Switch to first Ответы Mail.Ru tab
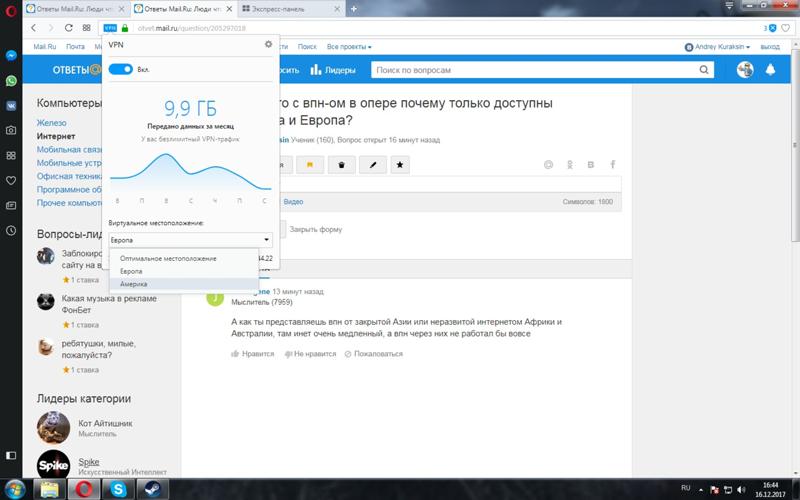Viewport: 800px width, 500px height. [77, 9]
